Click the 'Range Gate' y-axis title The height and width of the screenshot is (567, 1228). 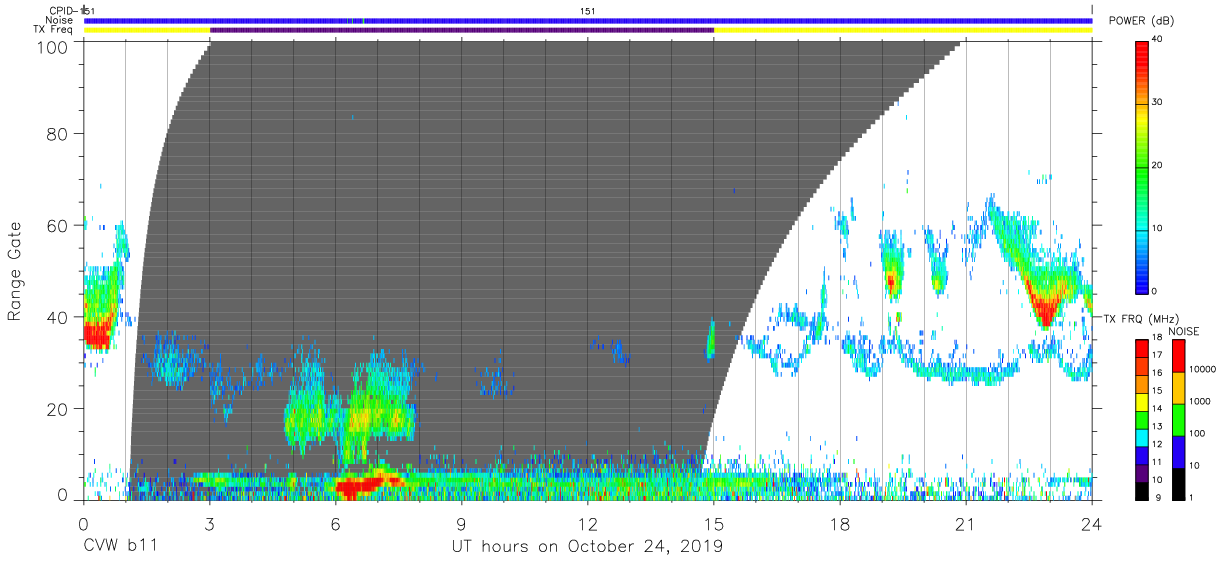pos(15,272)
